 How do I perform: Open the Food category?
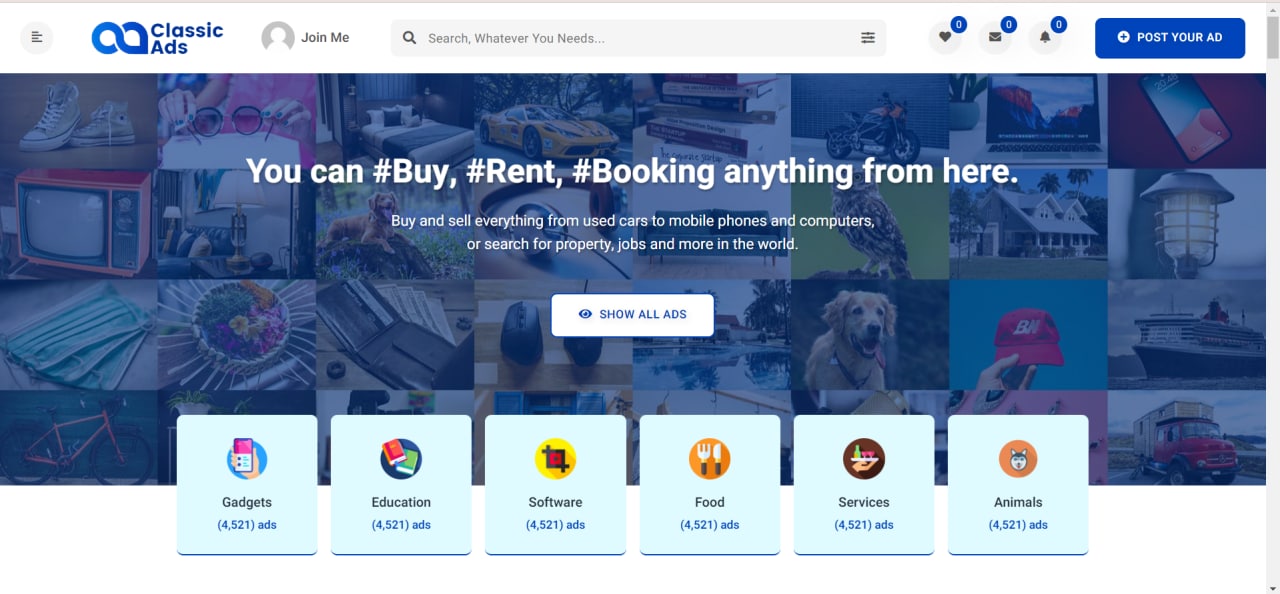tap(710, 485)
